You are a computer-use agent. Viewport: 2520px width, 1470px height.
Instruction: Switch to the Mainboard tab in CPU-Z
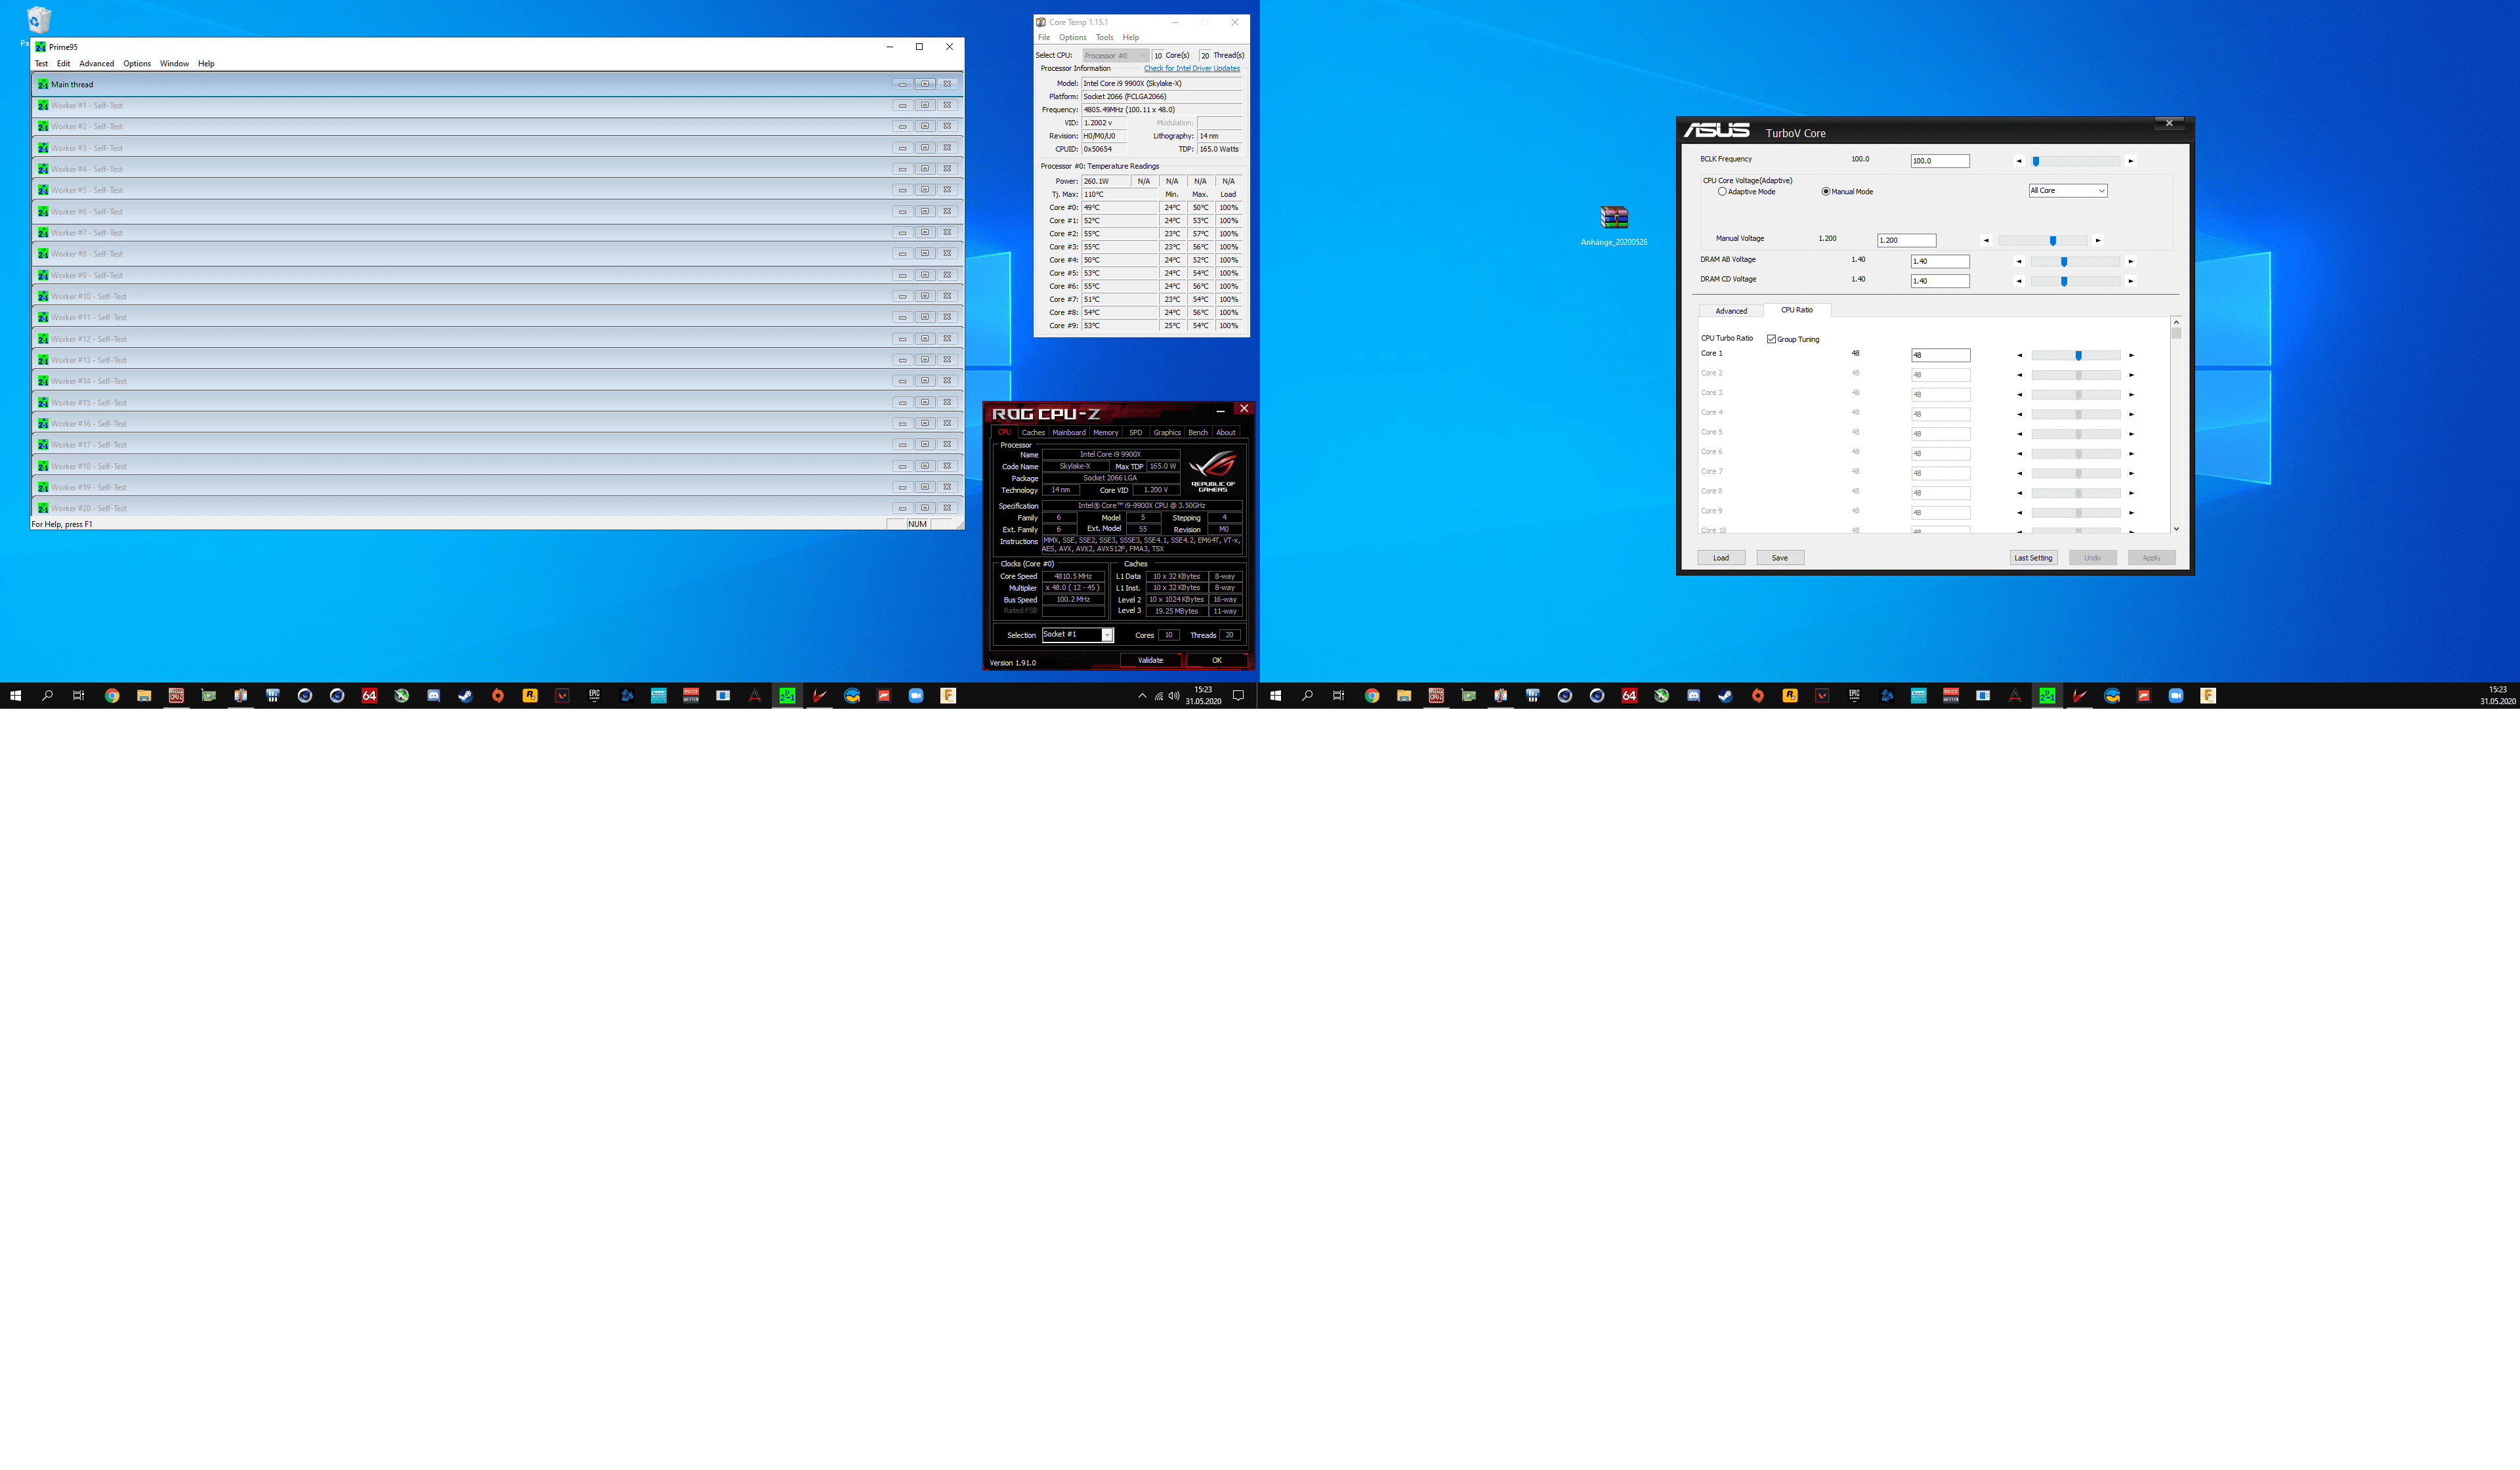coord(1068,432)
